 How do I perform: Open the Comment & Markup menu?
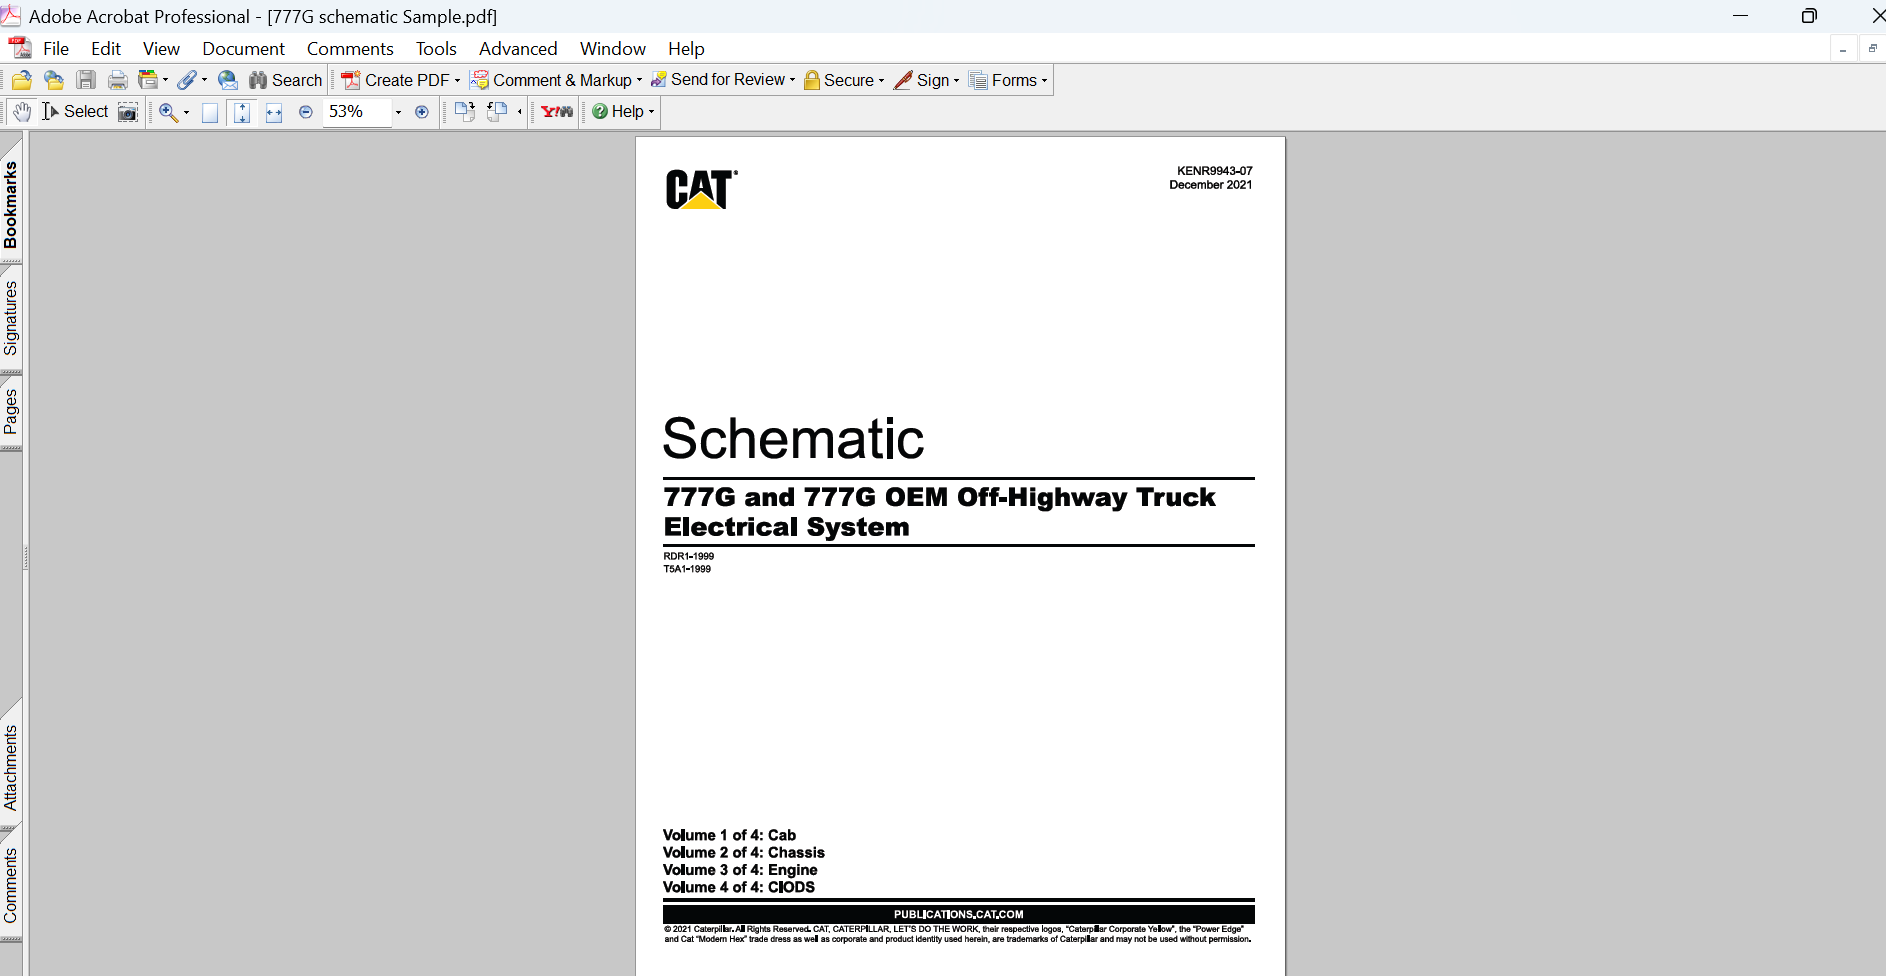(x=557, y=80)
